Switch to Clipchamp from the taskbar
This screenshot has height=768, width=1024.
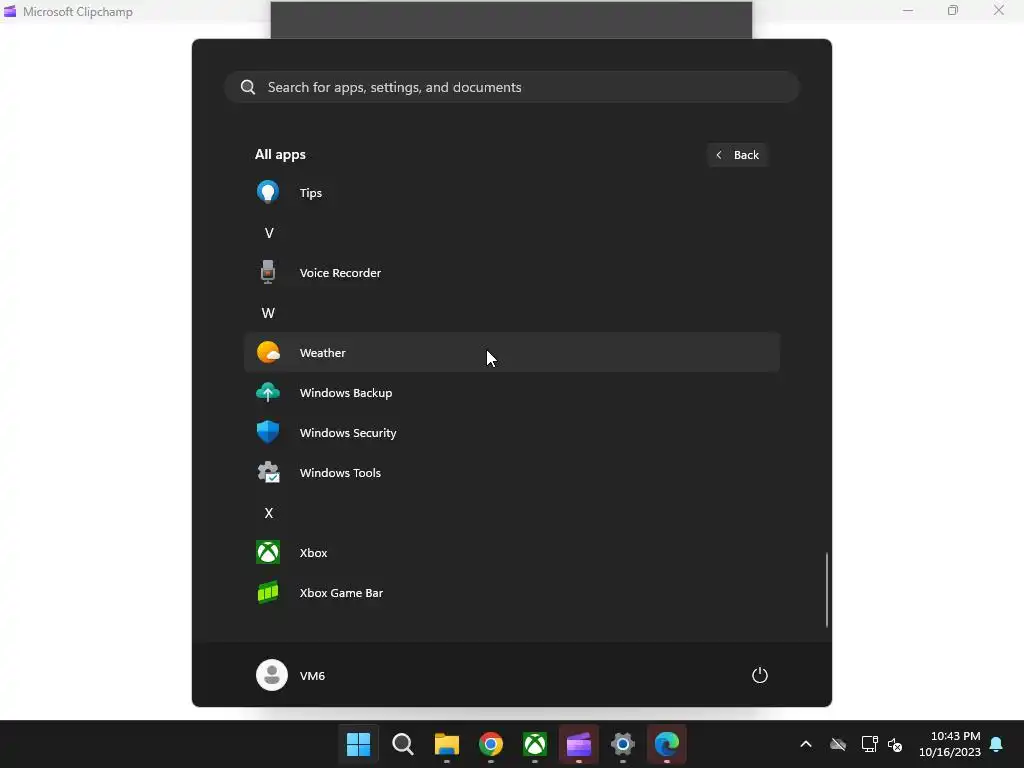[579, 744]
